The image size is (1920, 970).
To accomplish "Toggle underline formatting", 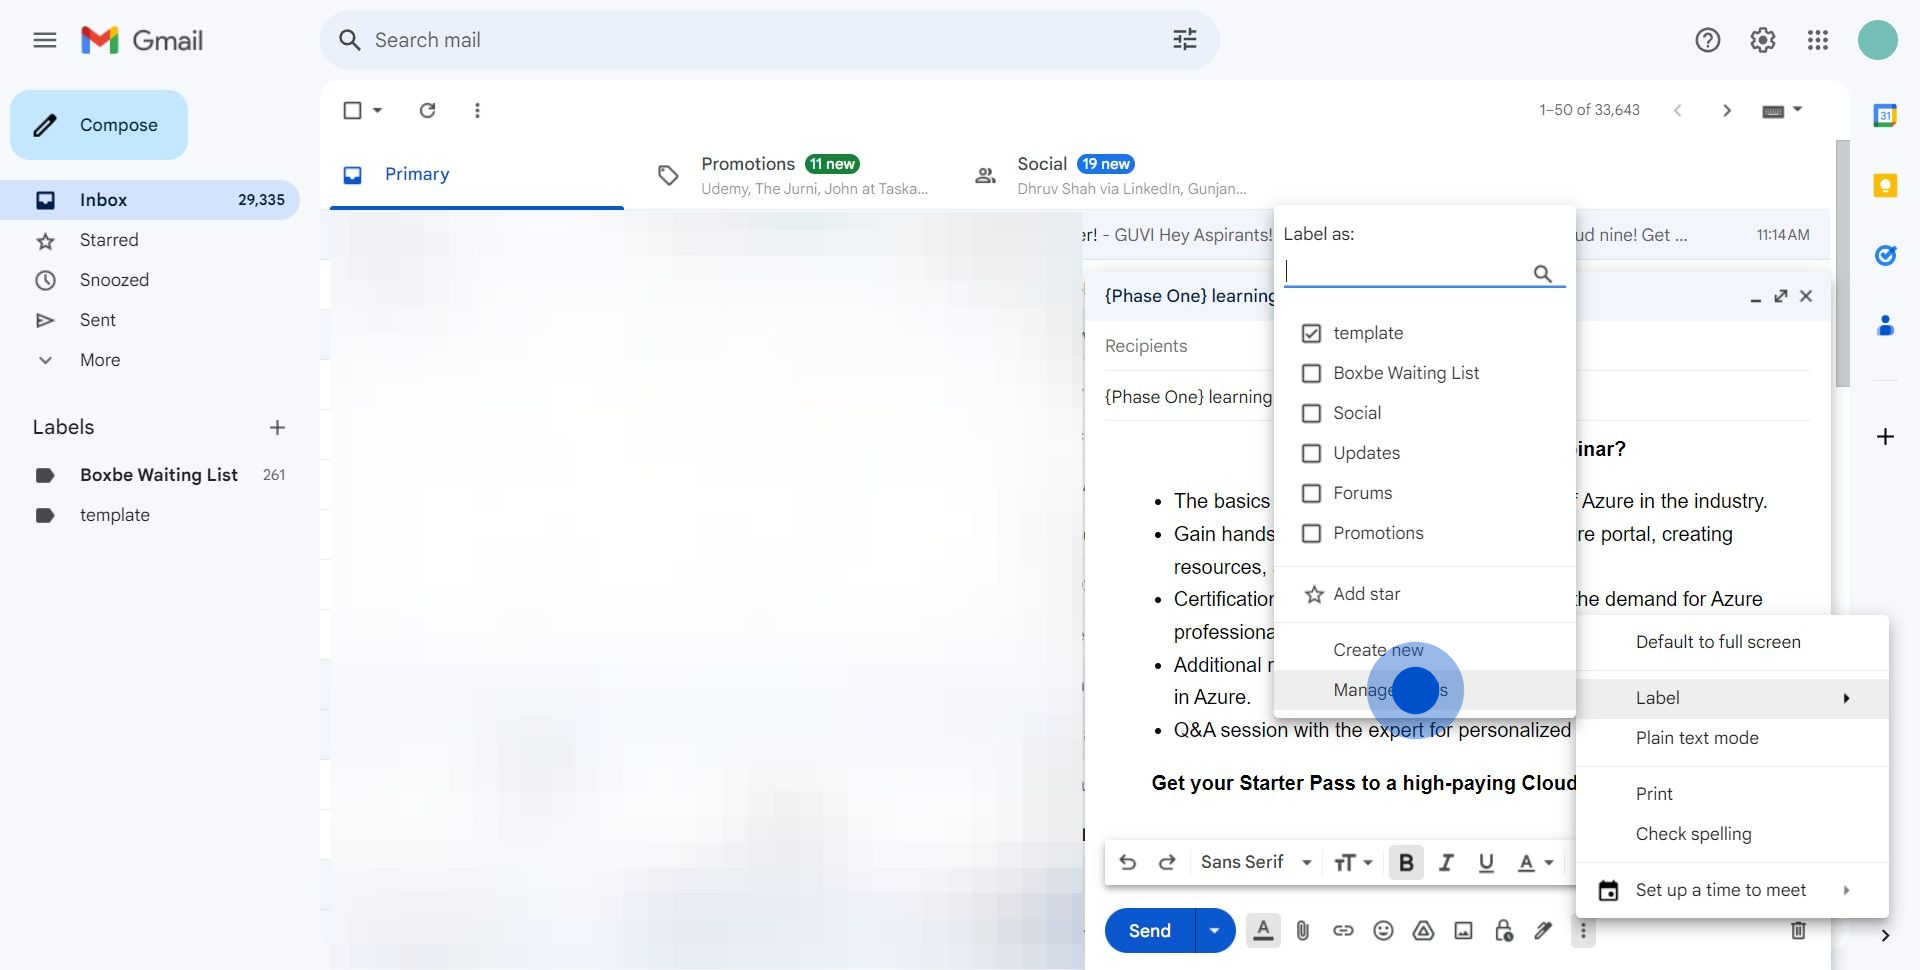I will (1486, 862).
